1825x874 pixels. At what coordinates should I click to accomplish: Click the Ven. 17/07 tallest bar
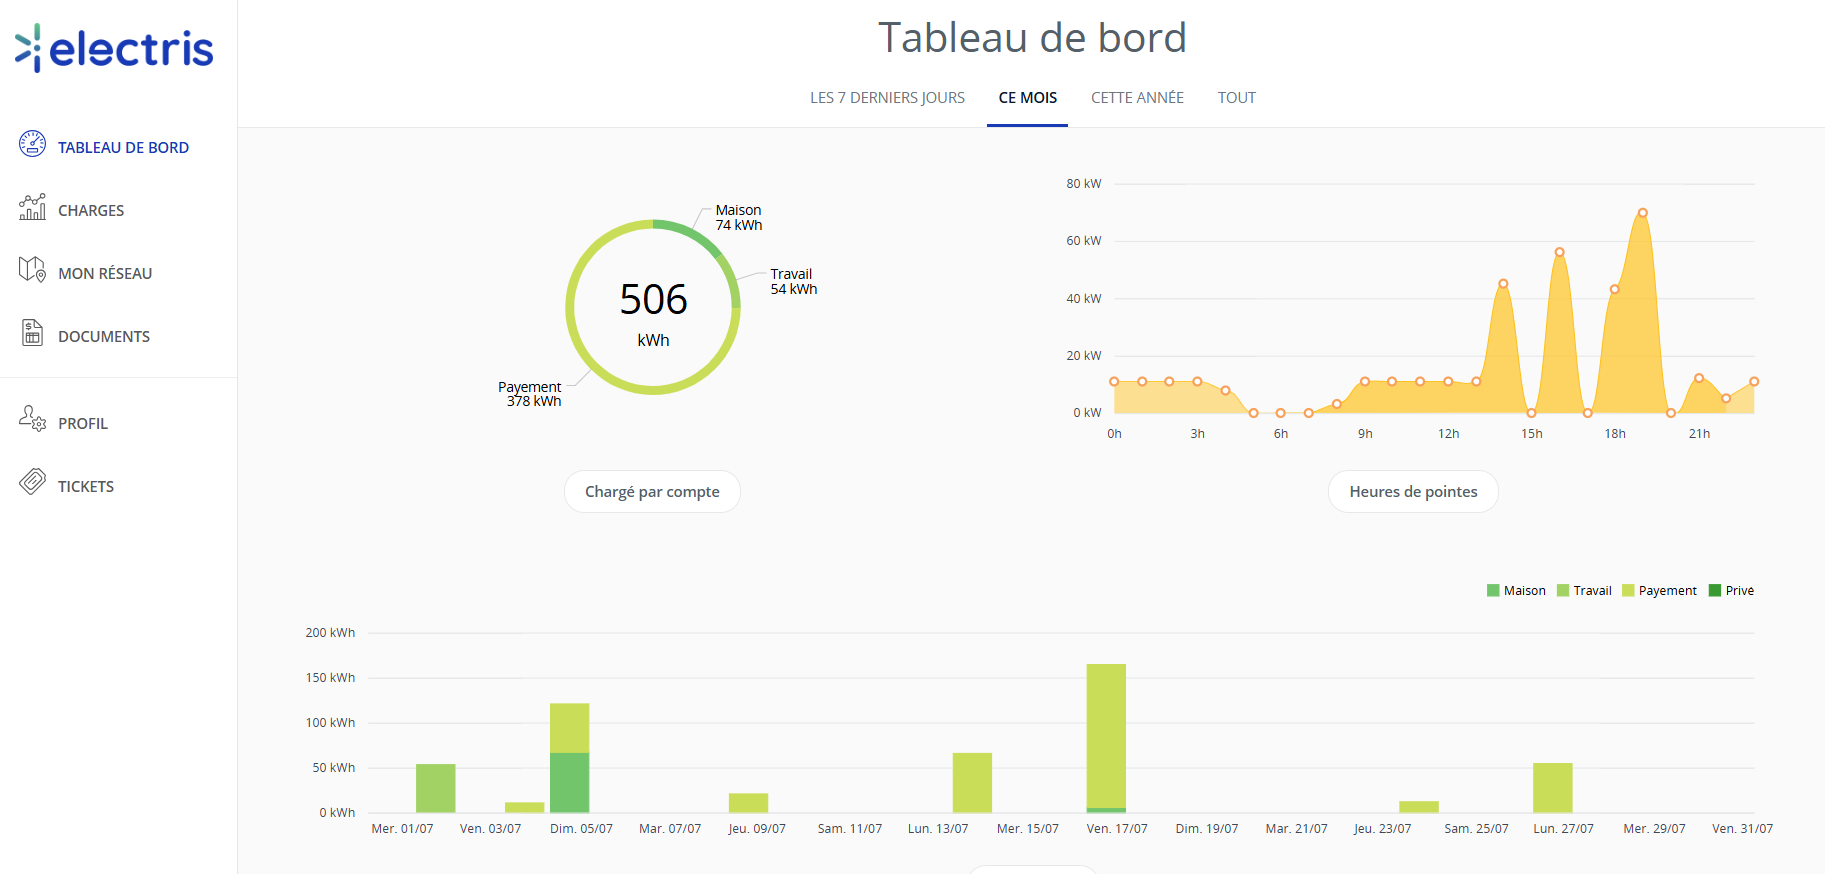click(1106, 735)
